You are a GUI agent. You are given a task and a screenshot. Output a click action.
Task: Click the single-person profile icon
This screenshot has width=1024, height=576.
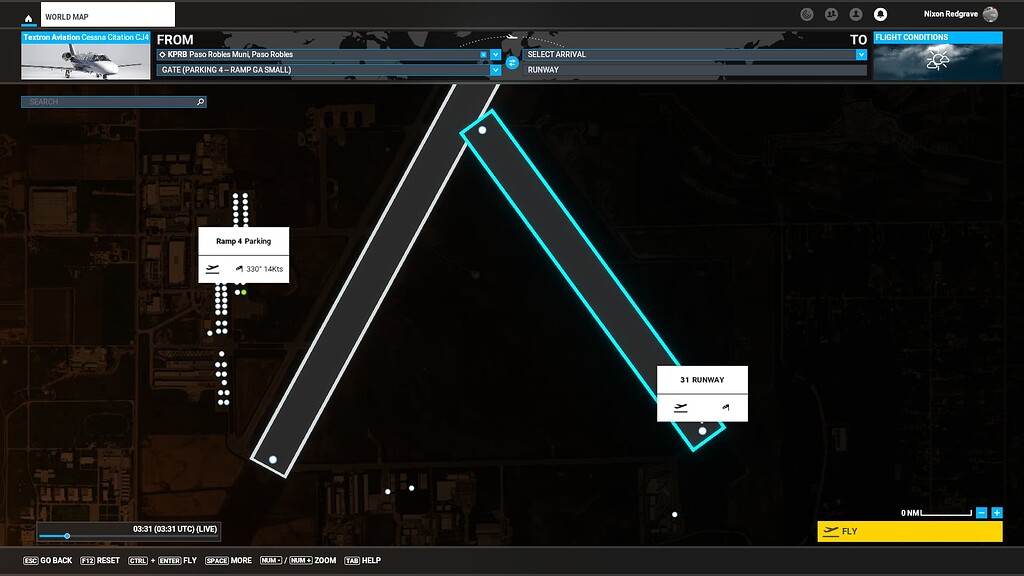point(856,14)
